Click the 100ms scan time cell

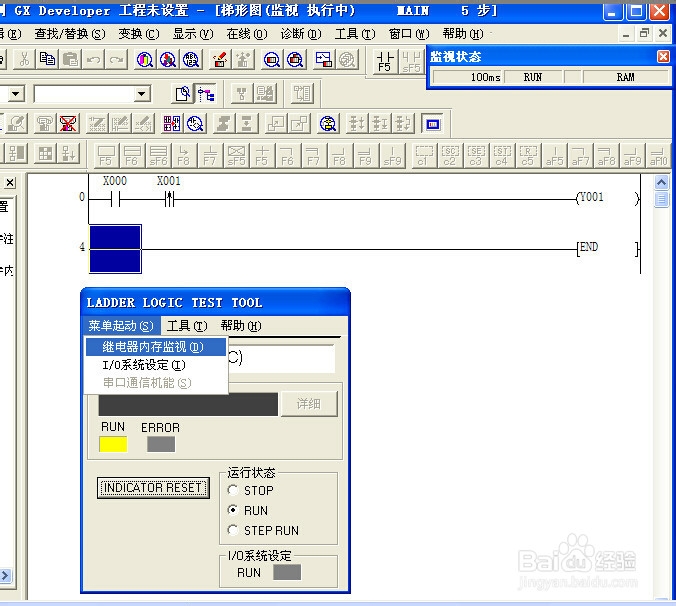pos(467,77)
